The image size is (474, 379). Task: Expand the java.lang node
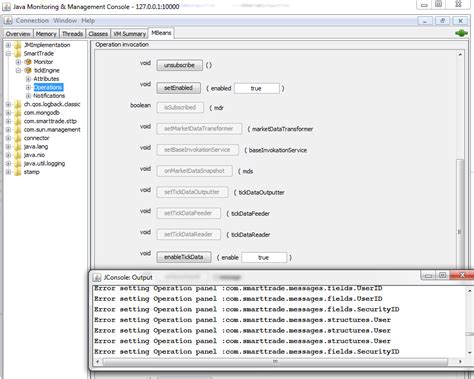(8, 147)
